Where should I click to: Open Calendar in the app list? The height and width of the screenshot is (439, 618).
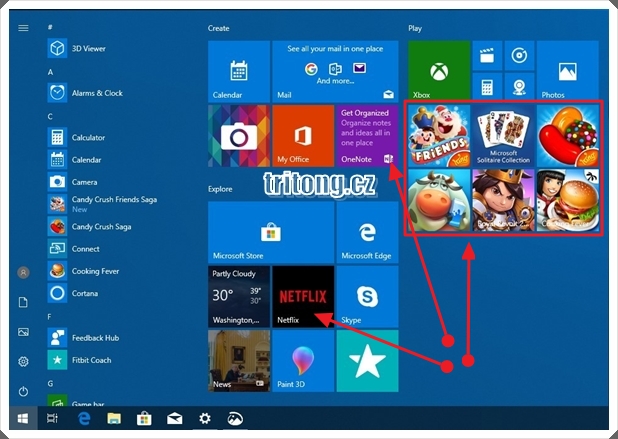tap(102, 160)
